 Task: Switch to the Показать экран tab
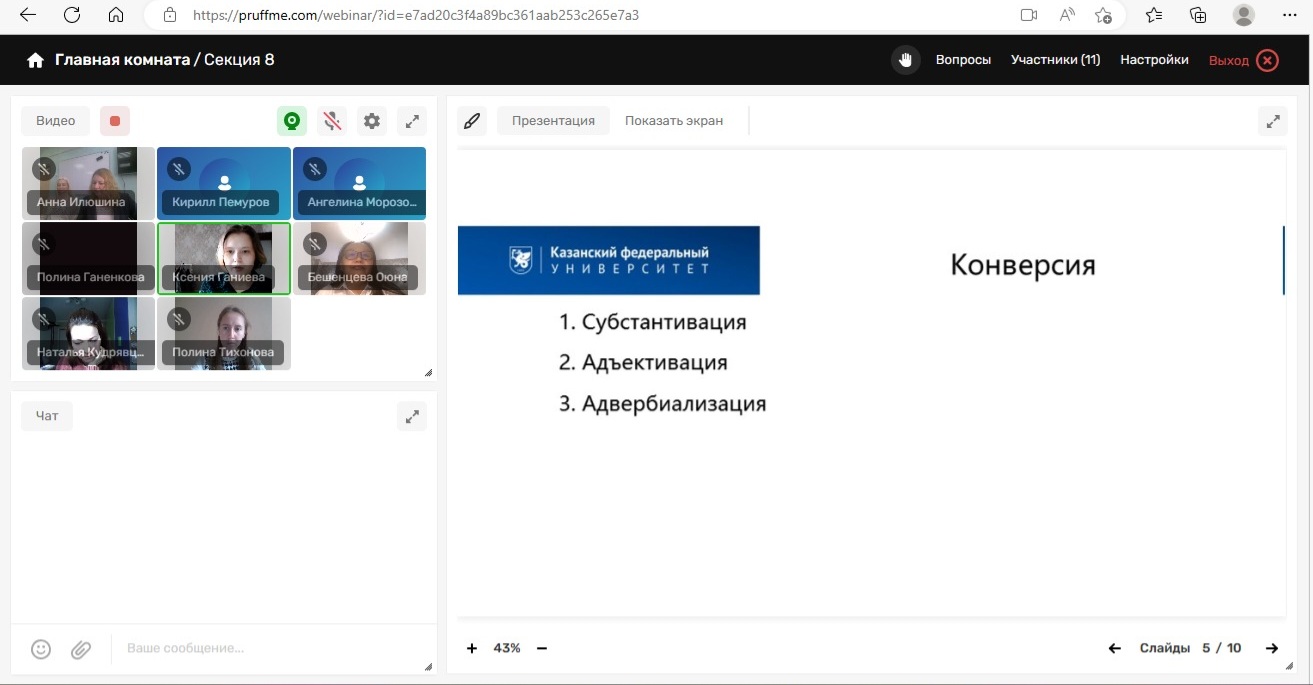pos(674,121)
